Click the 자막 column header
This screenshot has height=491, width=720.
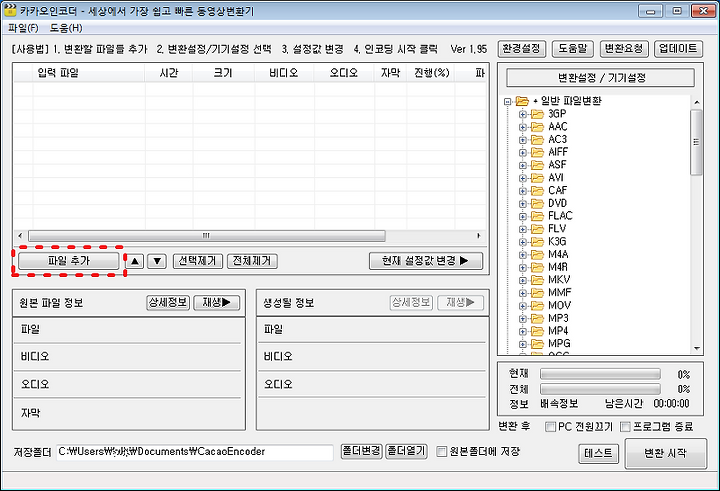[390, 73]
